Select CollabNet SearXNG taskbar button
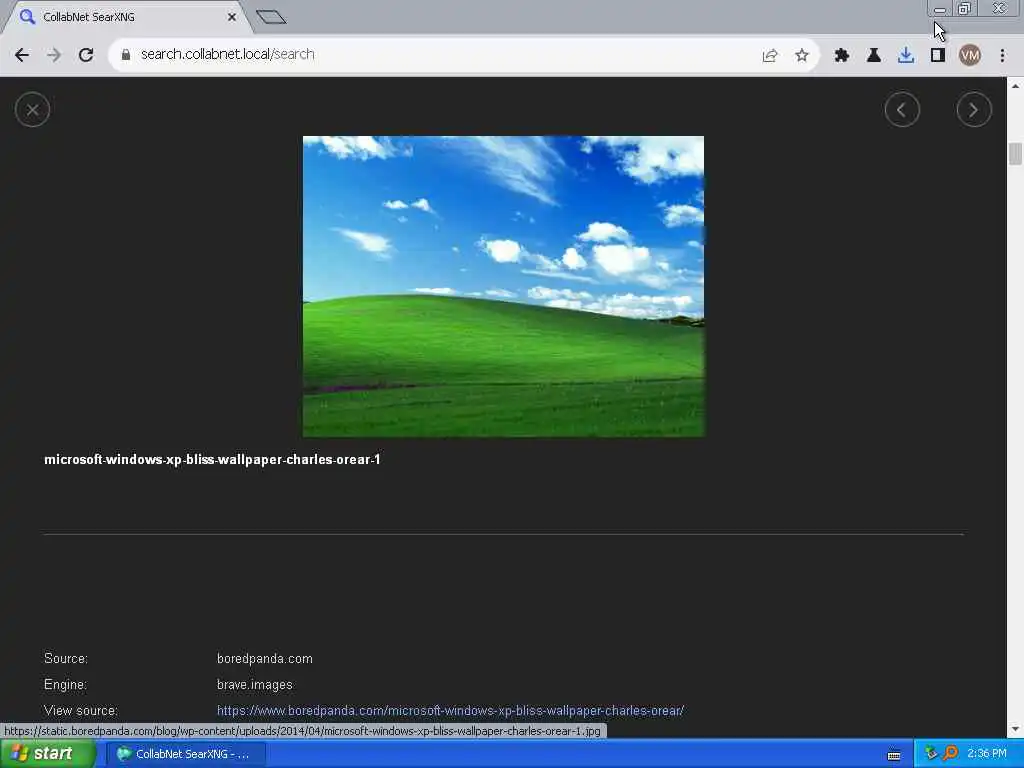Image resolution: width=1024 pixels, height=768 pixels. 186,754
